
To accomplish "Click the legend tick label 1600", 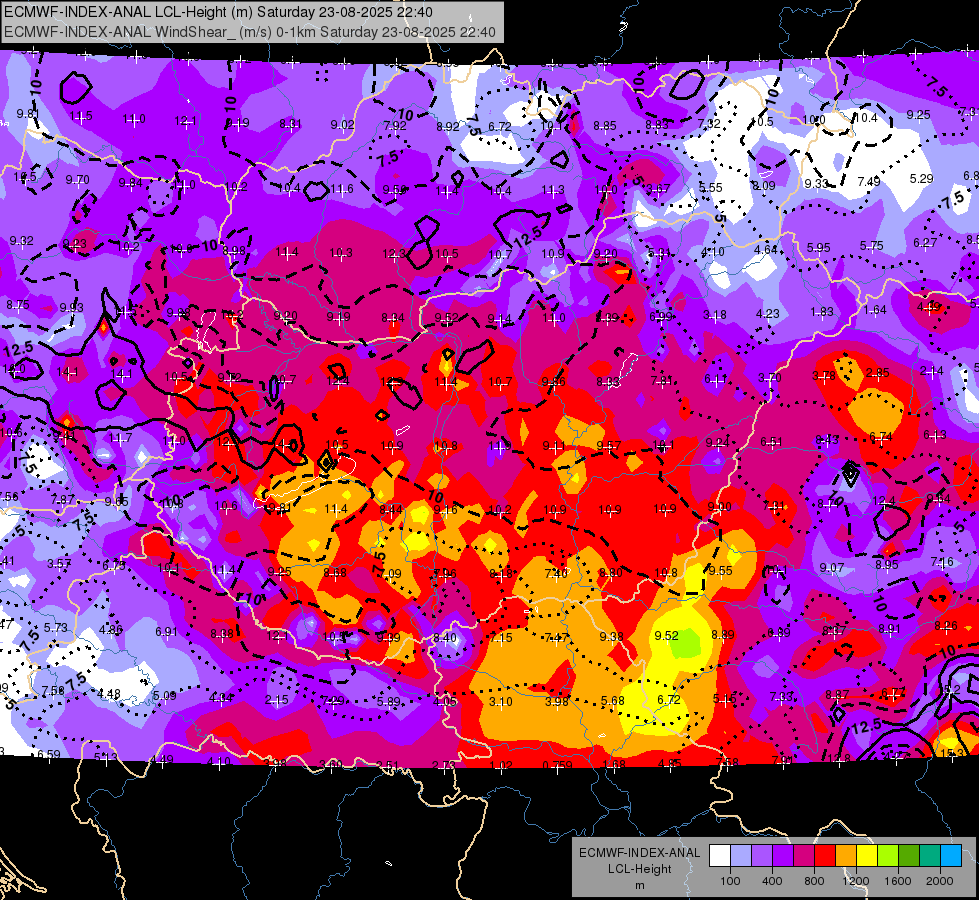I will [898, 881].
